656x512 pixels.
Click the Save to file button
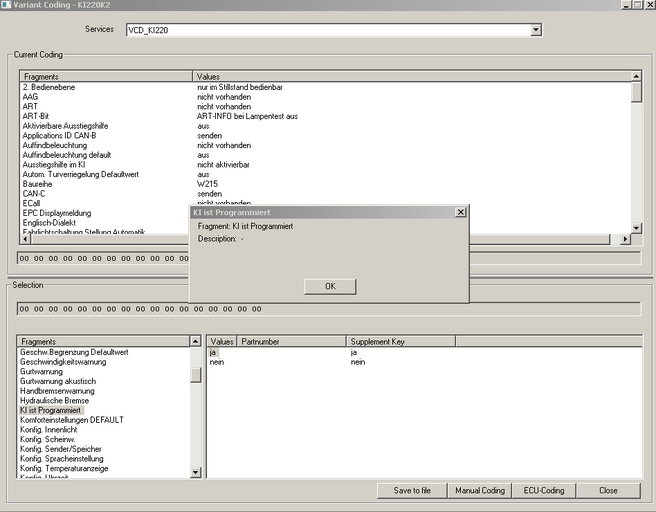412,490
